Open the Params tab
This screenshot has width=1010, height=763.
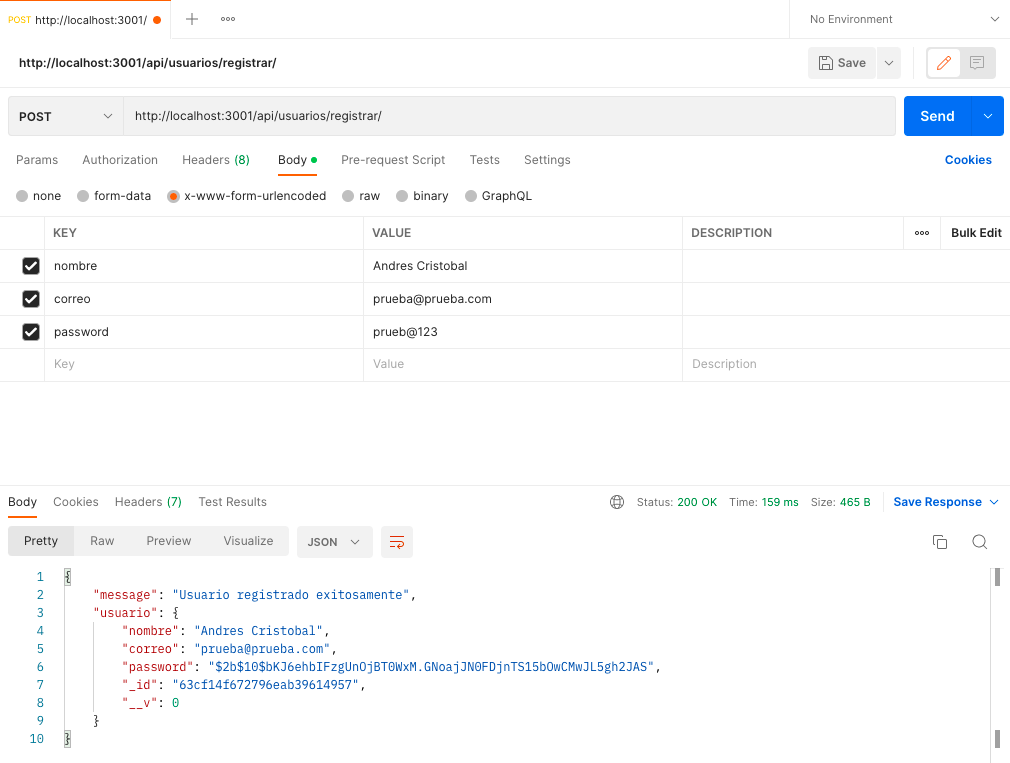[37, 160]
